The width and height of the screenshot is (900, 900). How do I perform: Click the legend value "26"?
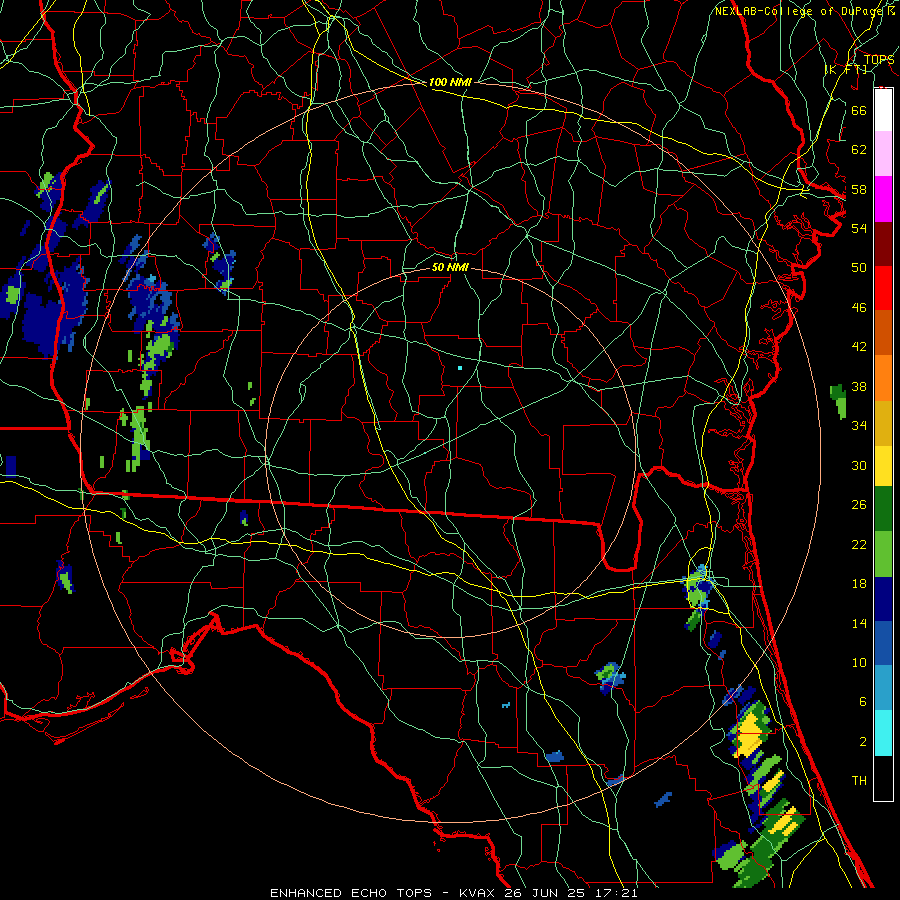[x=859, y=505]
